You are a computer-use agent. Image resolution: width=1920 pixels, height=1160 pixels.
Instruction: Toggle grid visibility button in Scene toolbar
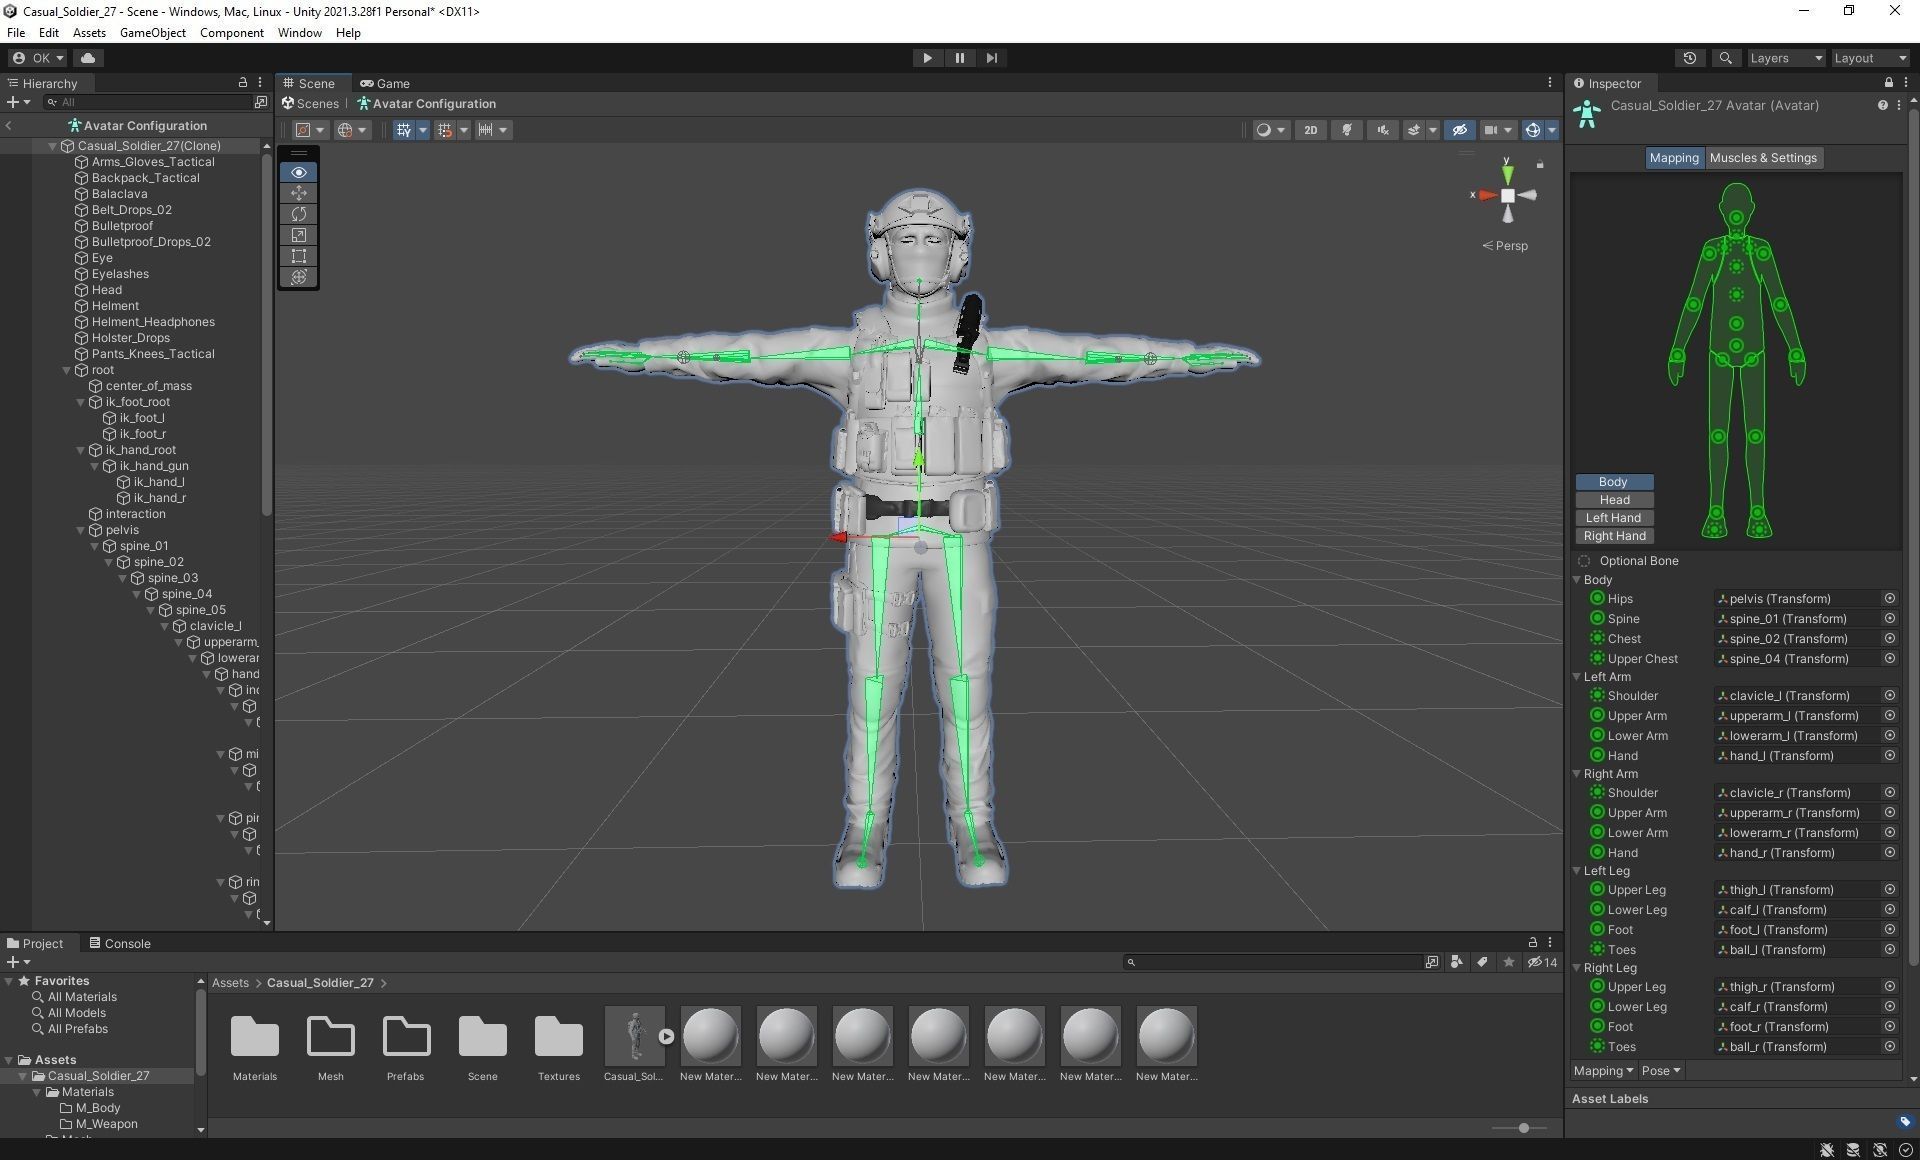click(403, 130)
